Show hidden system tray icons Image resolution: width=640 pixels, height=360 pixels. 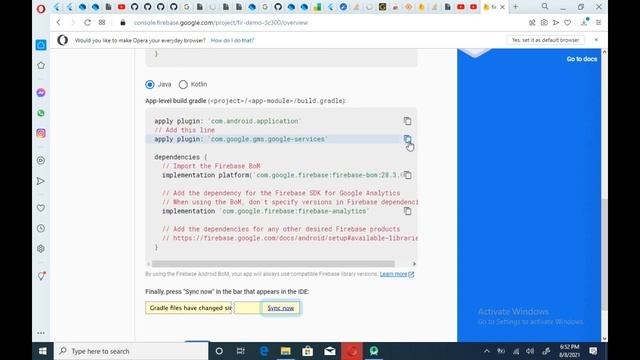[487, 351]
